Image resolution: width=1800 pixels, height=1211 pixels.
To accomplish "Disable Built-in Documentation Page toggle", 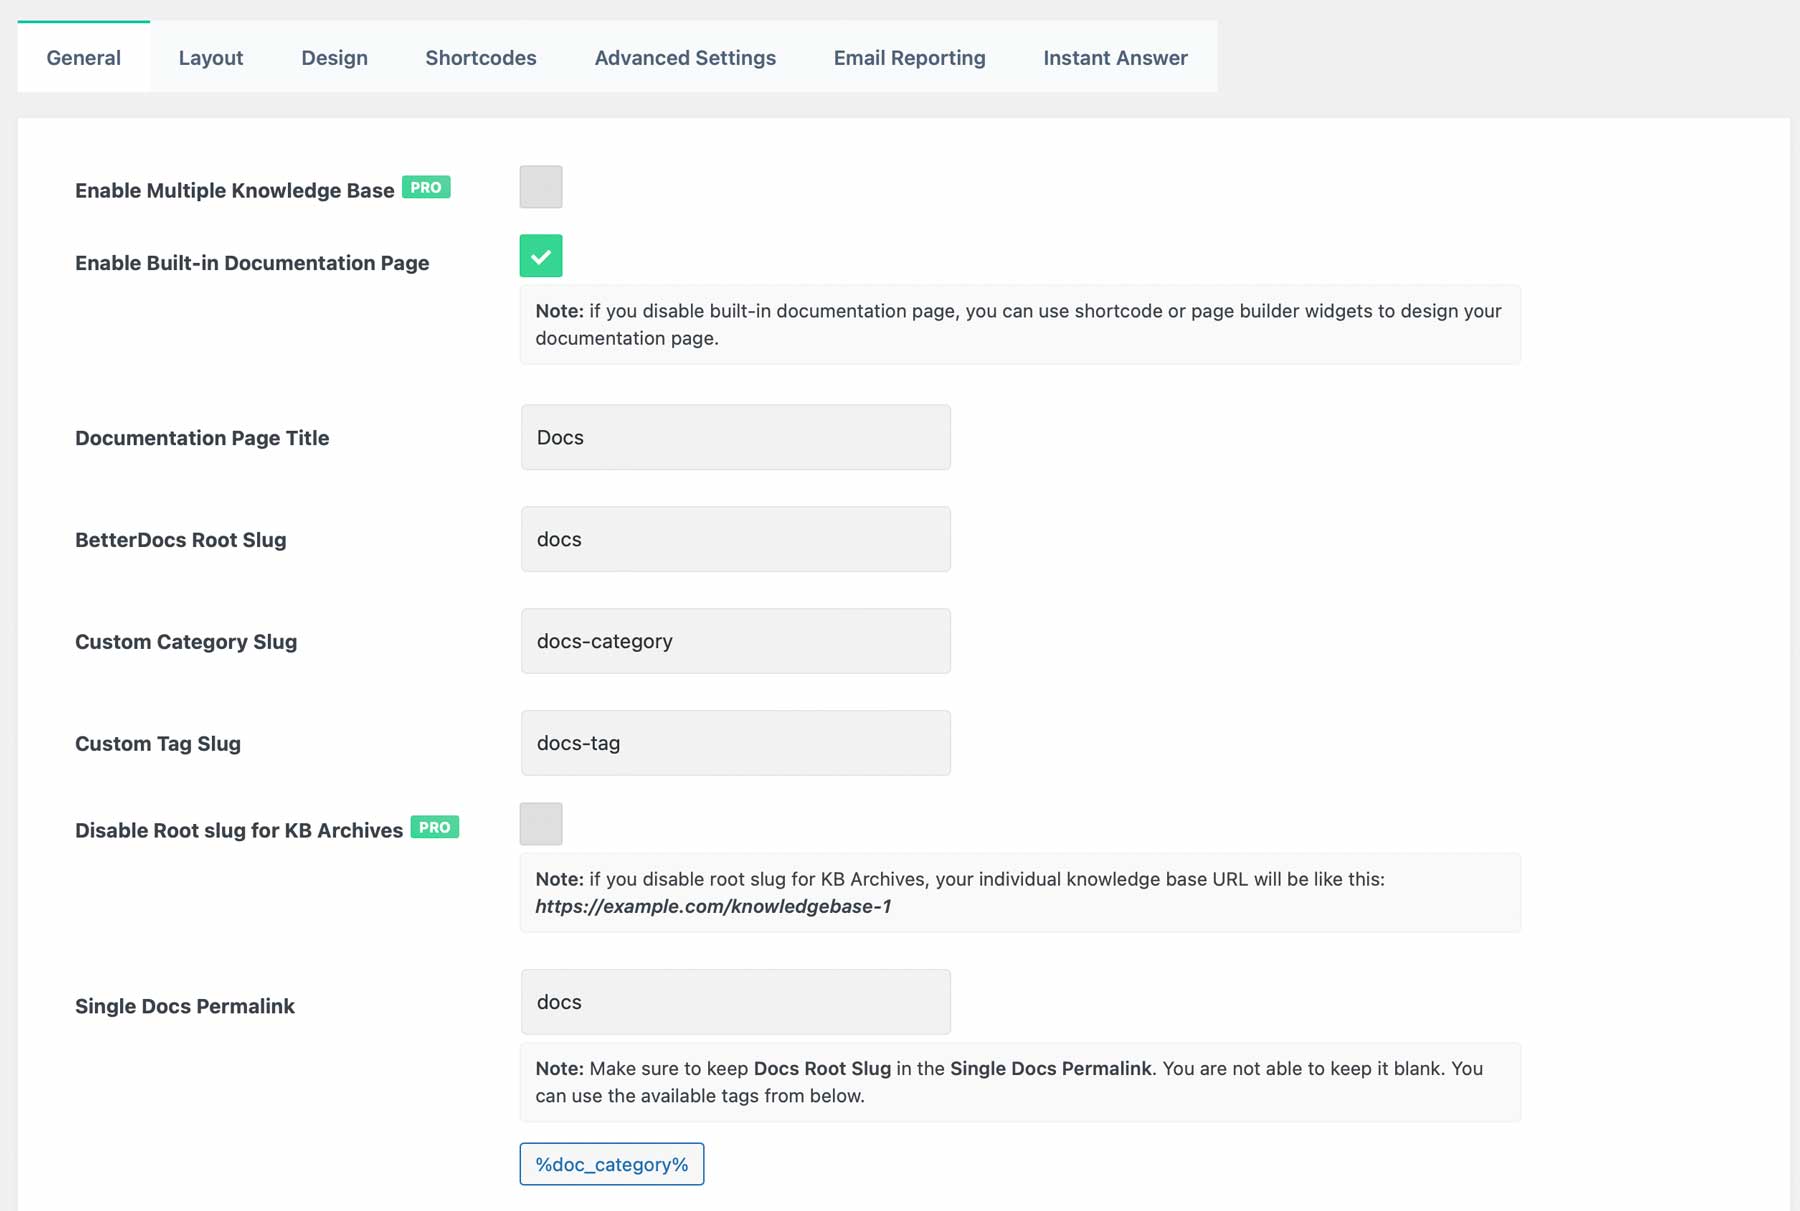I will coord(540,255).
